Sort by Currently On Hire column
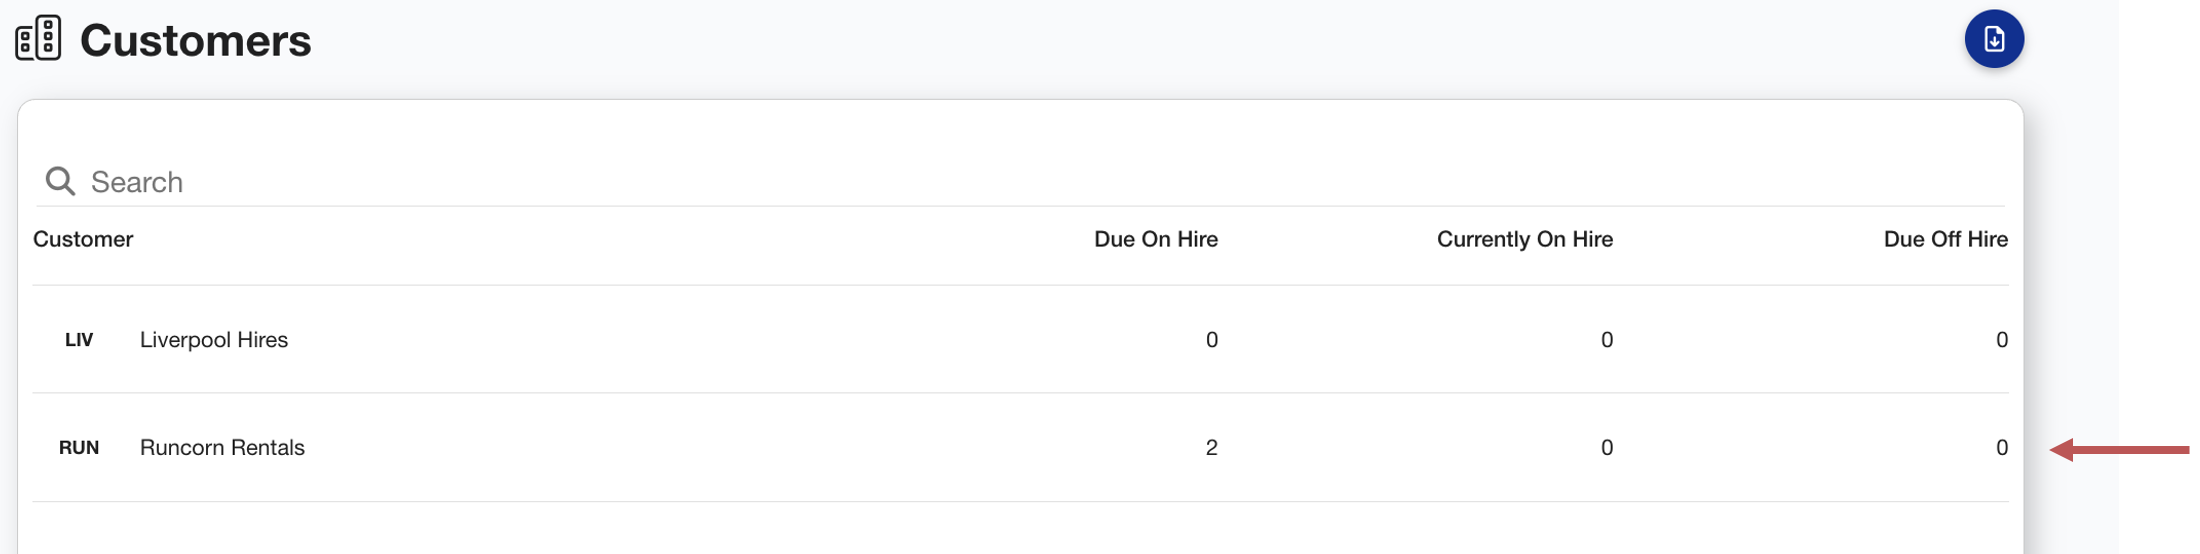This screenshot has height=554, width=2200. point(1524,239)
